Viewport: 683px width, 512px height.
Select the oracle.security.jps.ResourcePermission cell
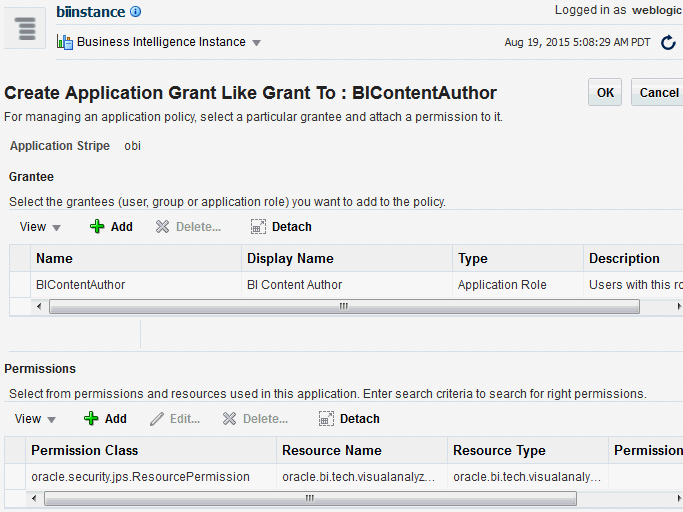(151, 477)
